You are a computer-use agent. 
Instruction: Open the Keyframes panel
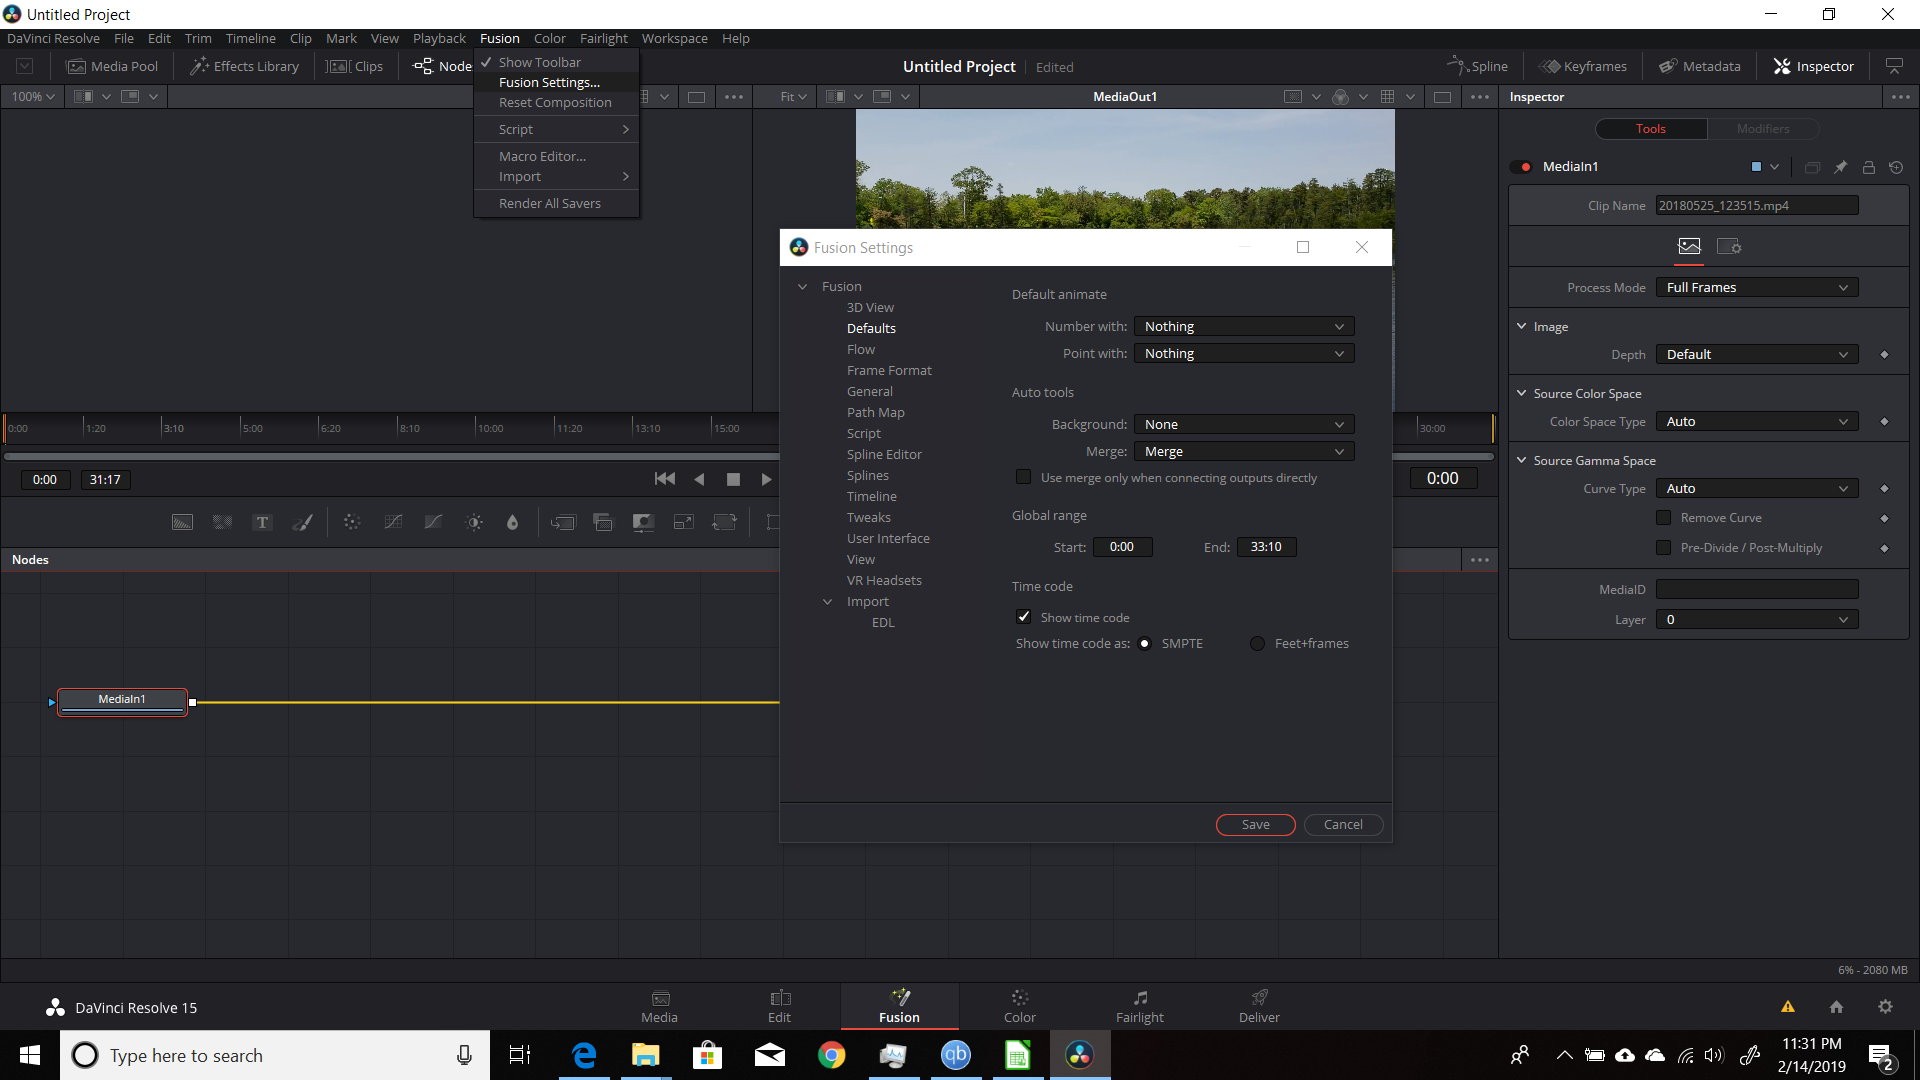1583,66
